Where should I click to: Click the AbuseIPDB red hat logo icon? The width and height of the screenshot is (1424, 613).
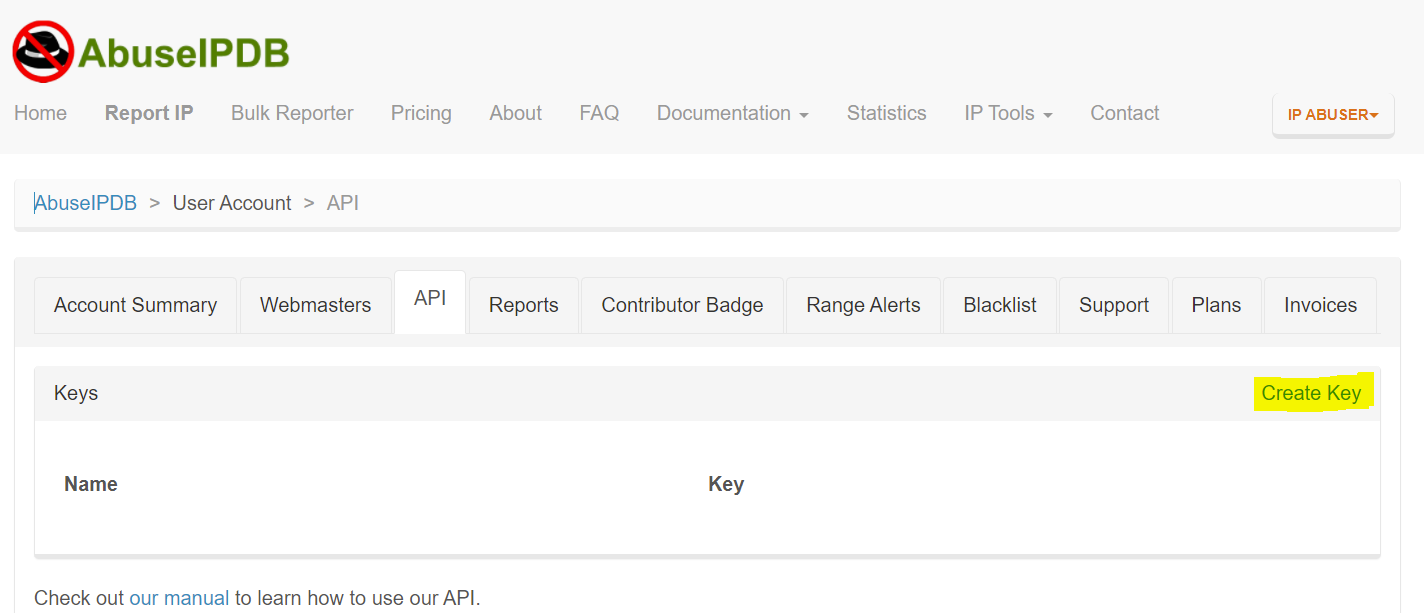point(43,51)
